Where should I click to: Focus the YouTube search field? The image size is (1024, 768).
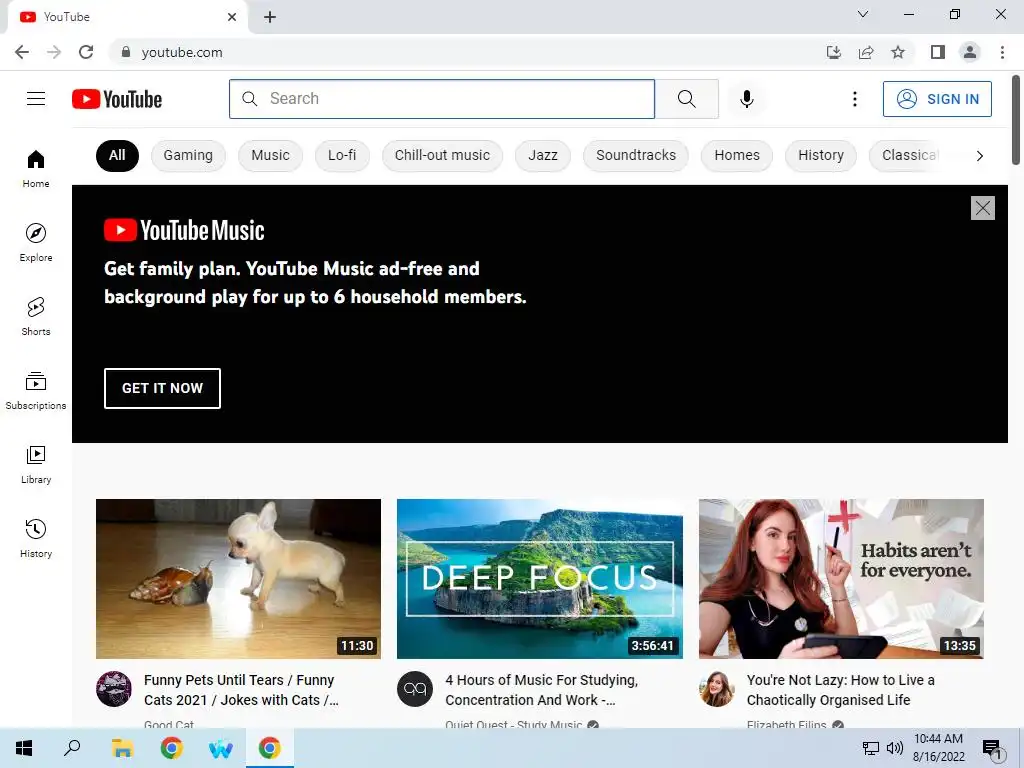pos(442,99)
